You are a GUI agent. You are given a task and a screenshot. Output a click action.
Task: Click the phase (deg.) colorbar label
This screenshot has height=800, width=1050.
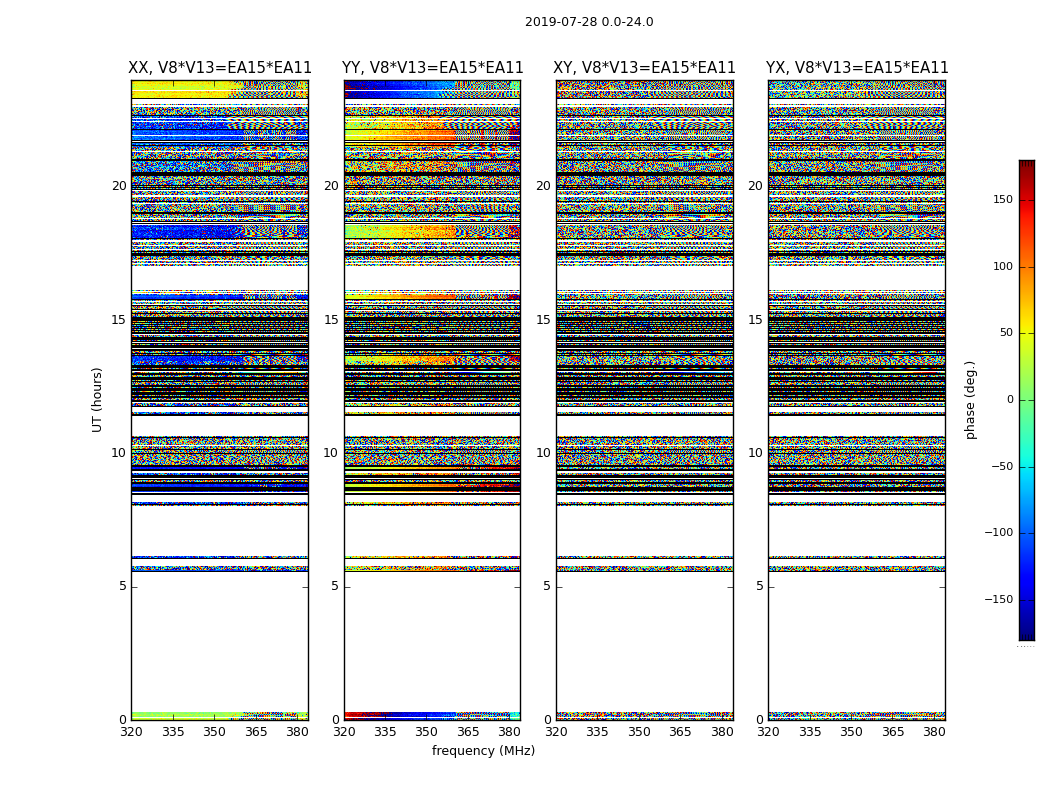970,400
